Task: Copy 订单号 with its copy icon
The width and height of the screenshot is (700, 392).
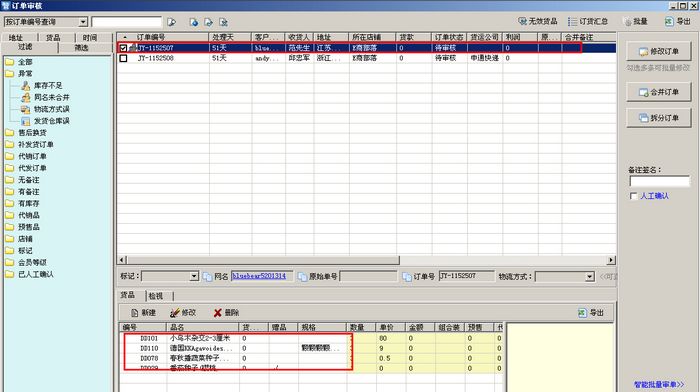Action: (x=407, y=277)
